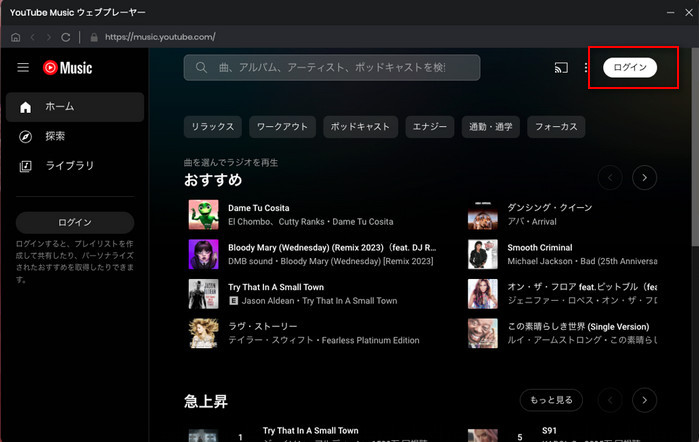Select the ワークアウト mood chip
The image size is (699, 442).
pyautogui.click(x=282, y=127)
